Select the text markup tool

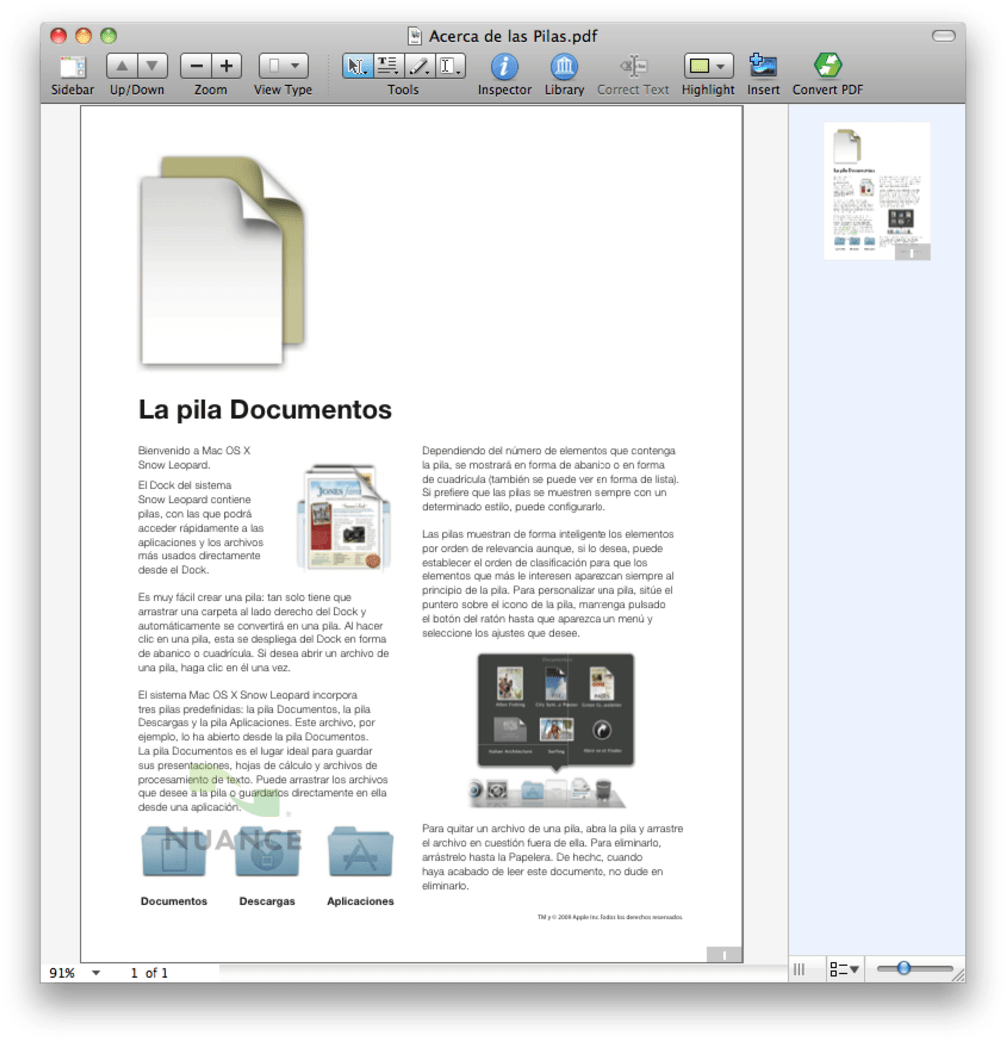[x=387, y=64]
